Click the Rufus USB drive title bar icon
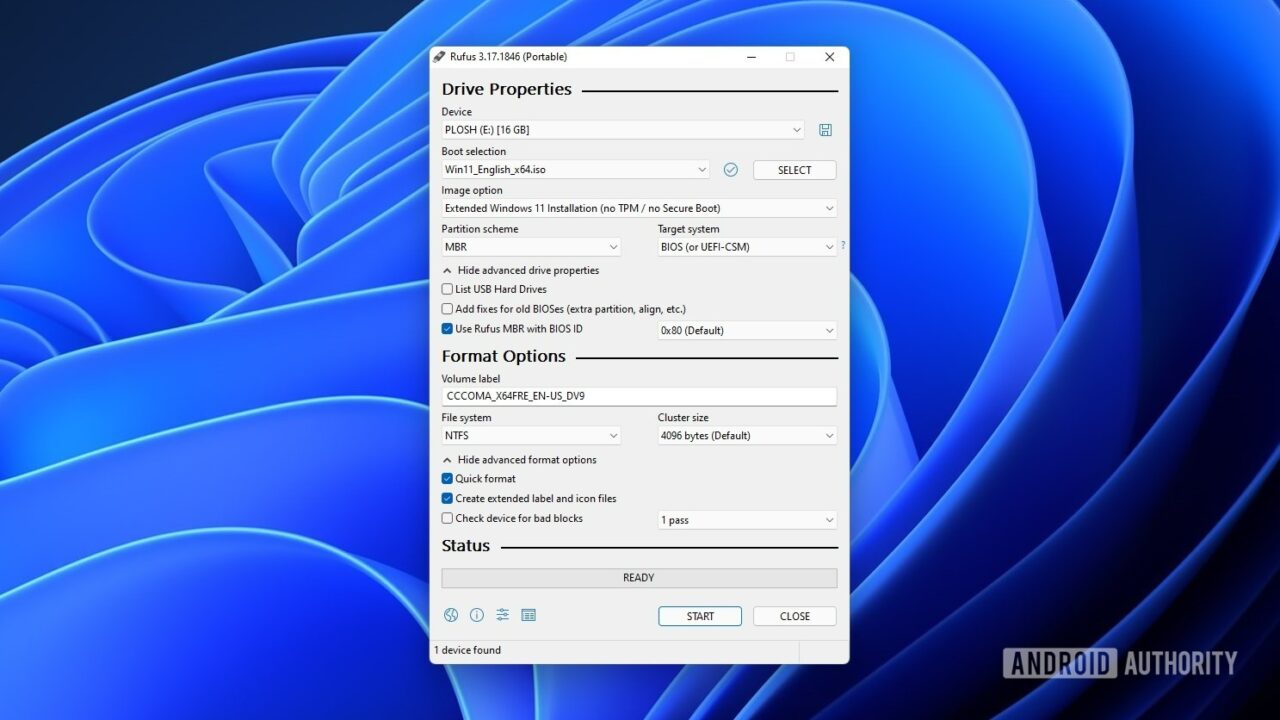This screenshot has width=1280, height=720. tap(437, 57)
